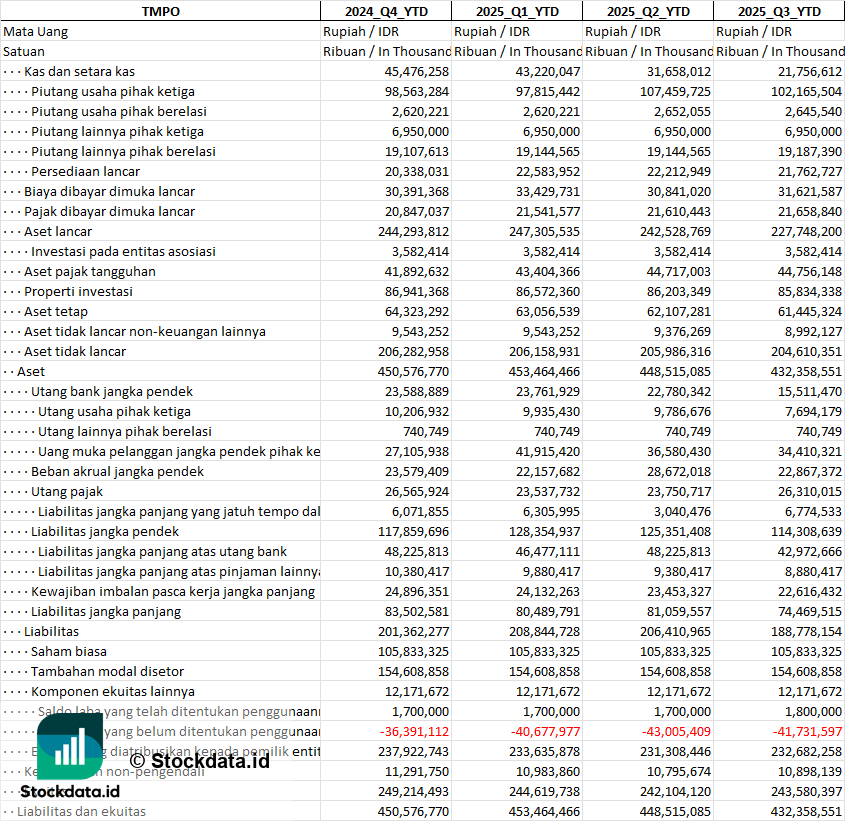This screenshot has height=821, width=845.
Task: Select the Saham biasa row label
Action: [x=68, y=651]
